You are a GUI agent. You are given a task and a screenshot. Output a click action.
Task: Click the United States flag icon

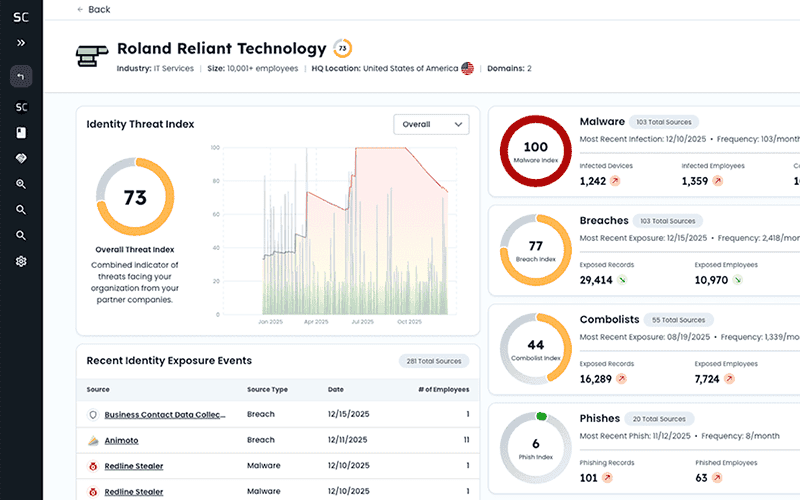point(467,68)
